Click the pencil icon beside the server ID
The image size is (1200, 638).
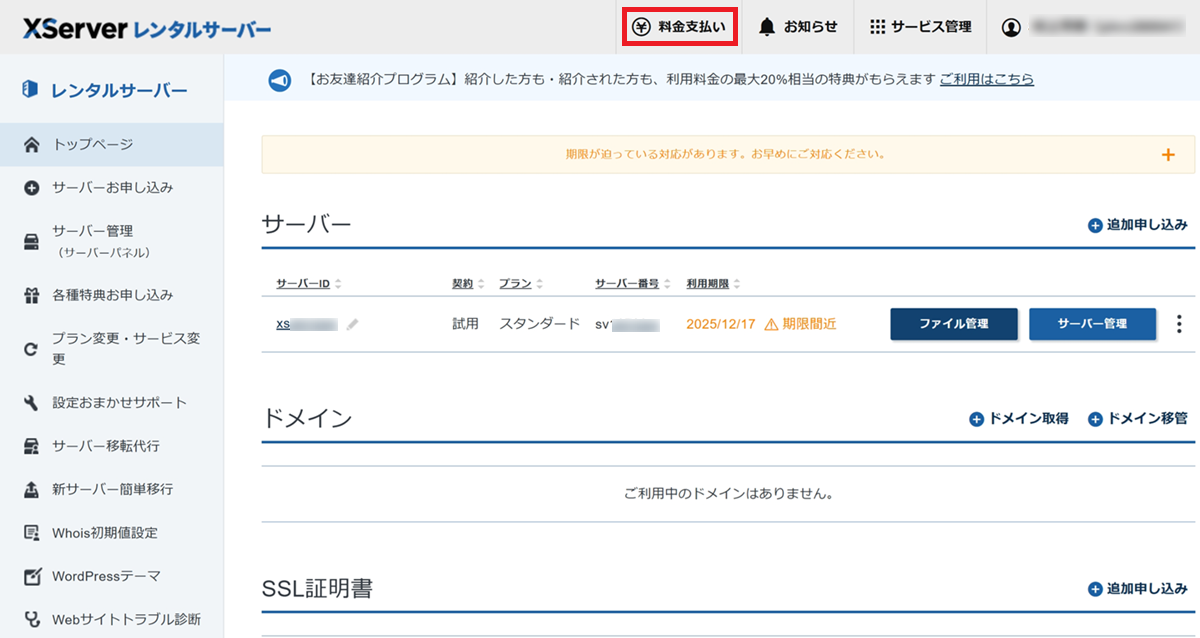pos(352,325)
